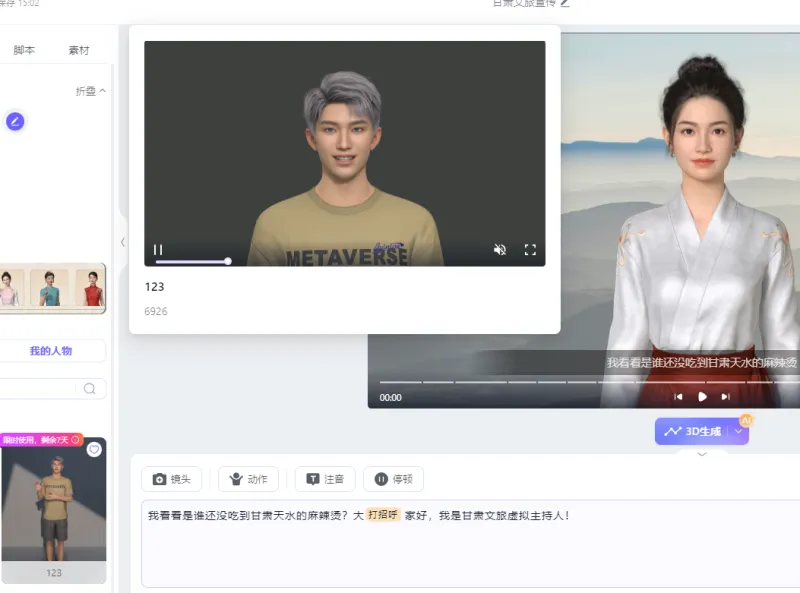Open the 注音 pronunciation tool
The image size is (800, 593).
(x=325, y=479)
